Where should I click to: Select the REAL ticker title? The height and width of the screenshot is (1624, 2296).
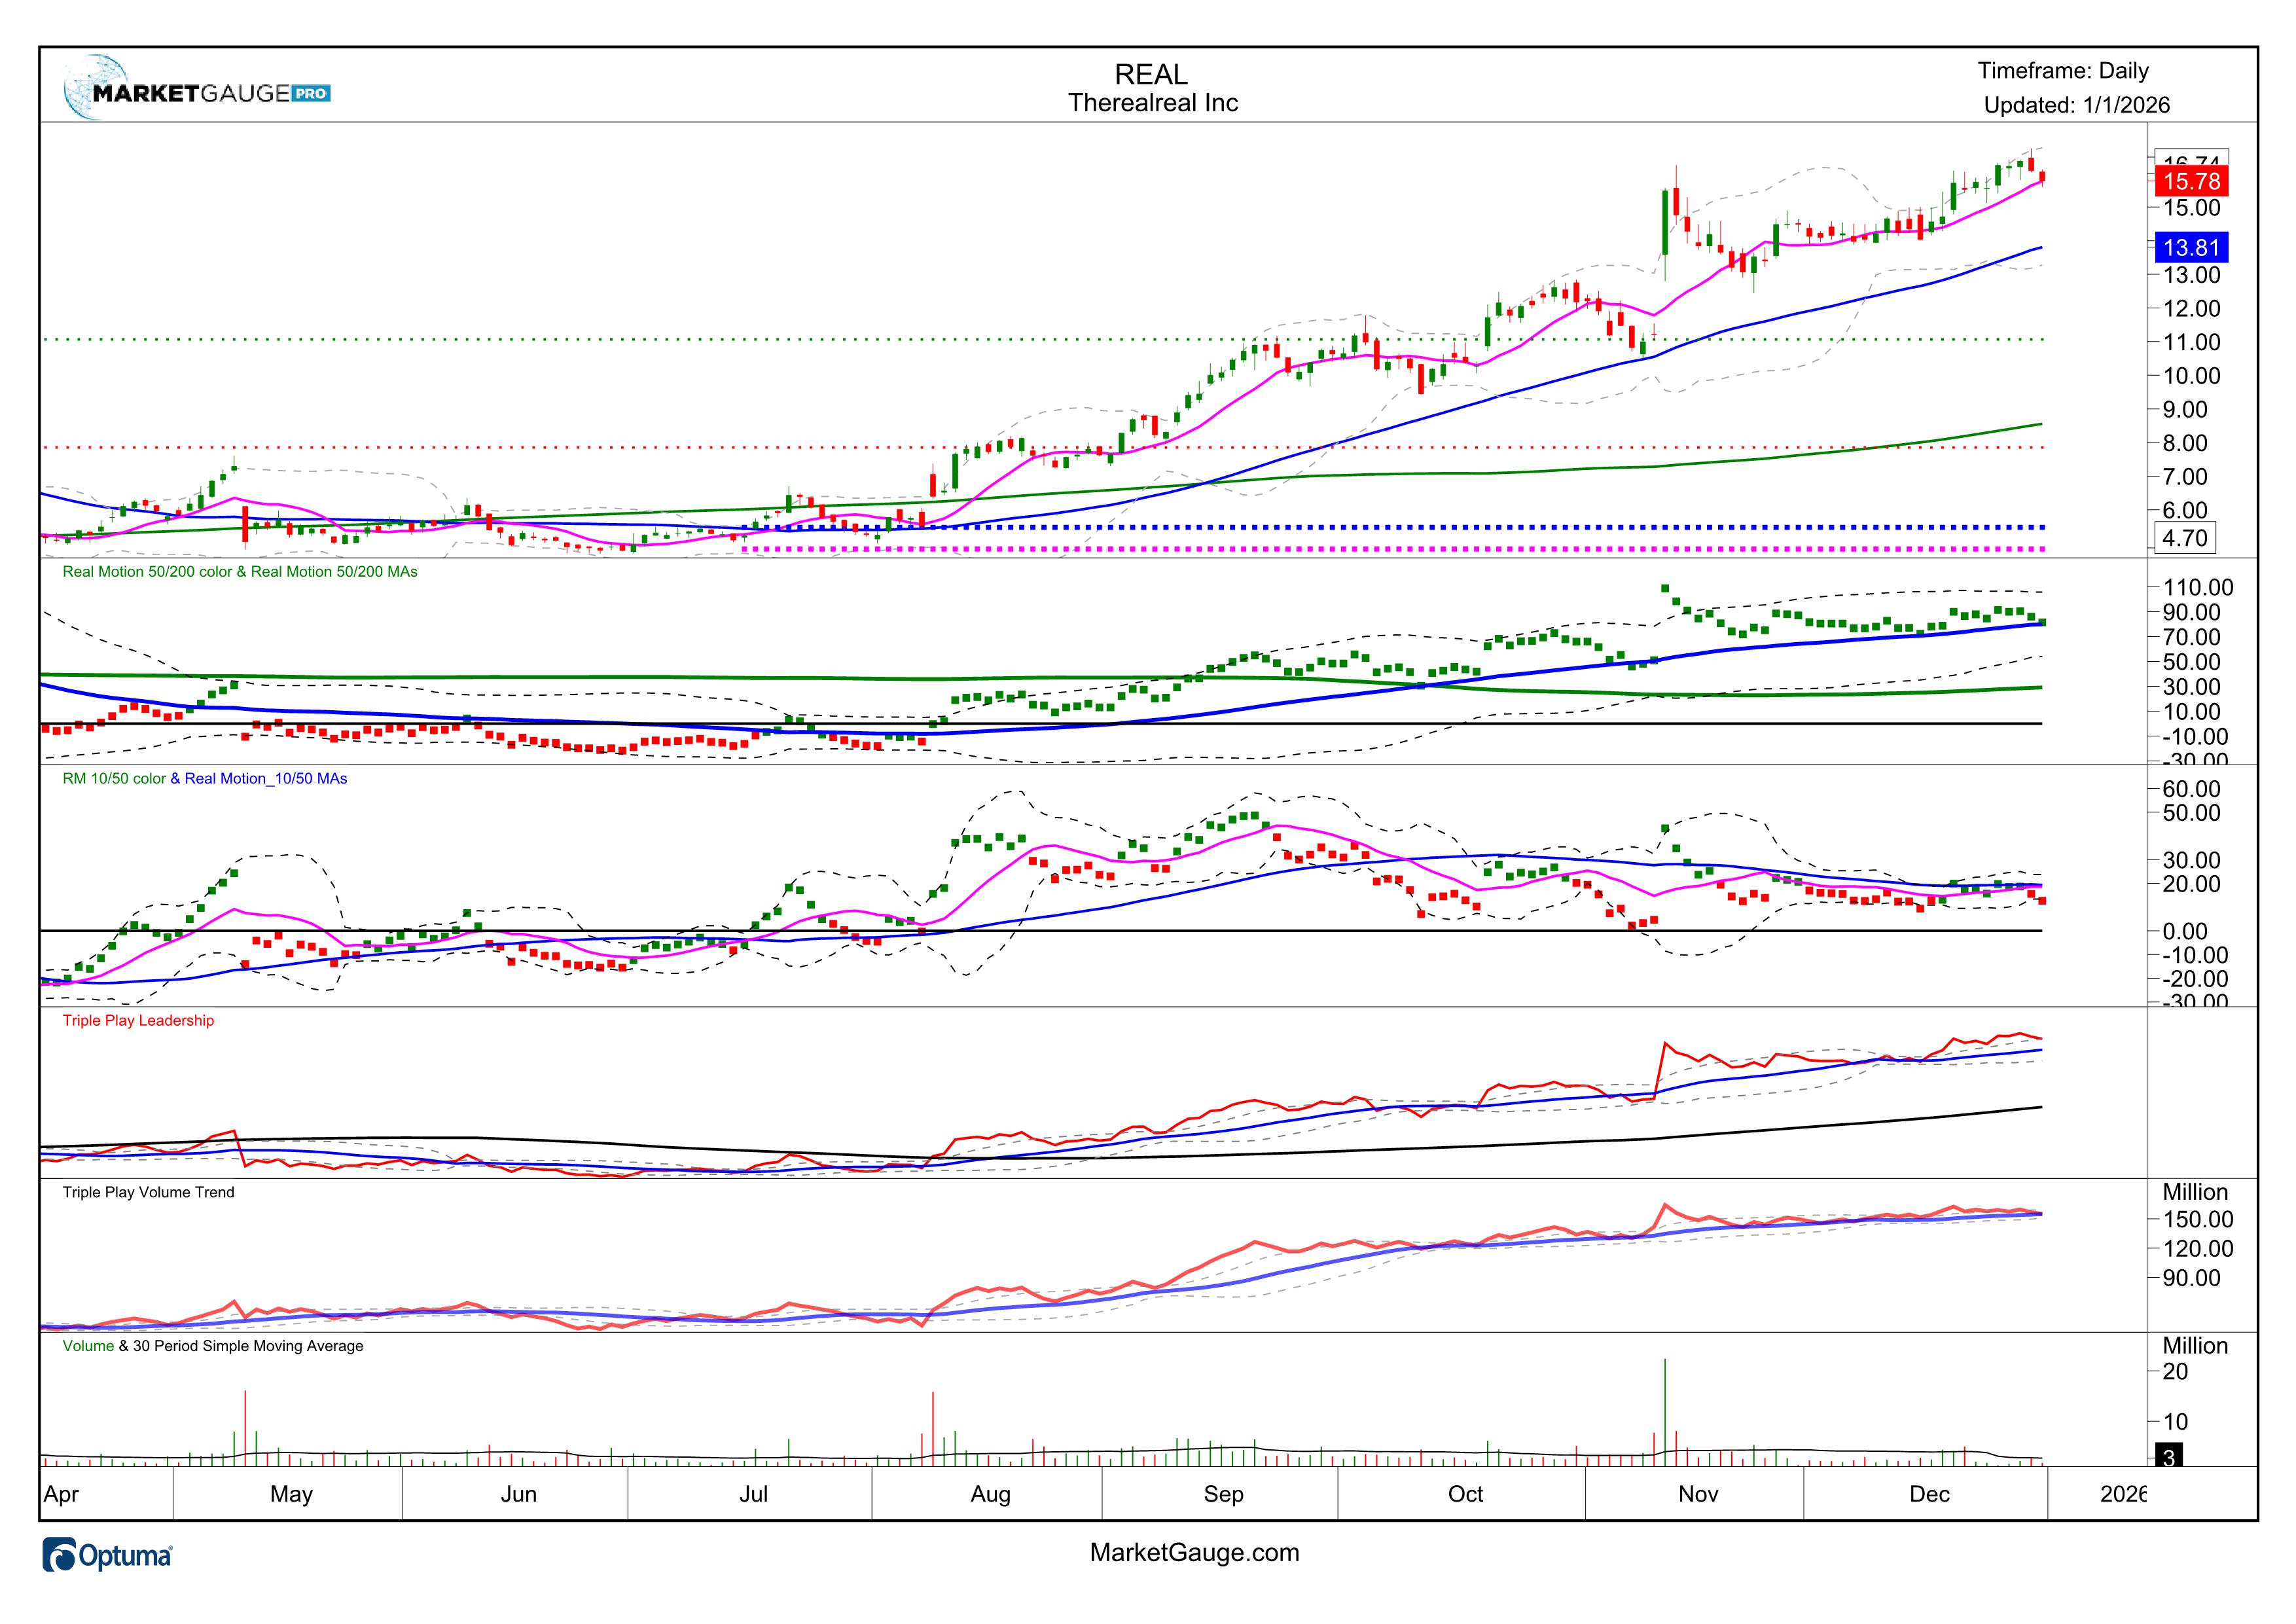(x=1151, y=75)
